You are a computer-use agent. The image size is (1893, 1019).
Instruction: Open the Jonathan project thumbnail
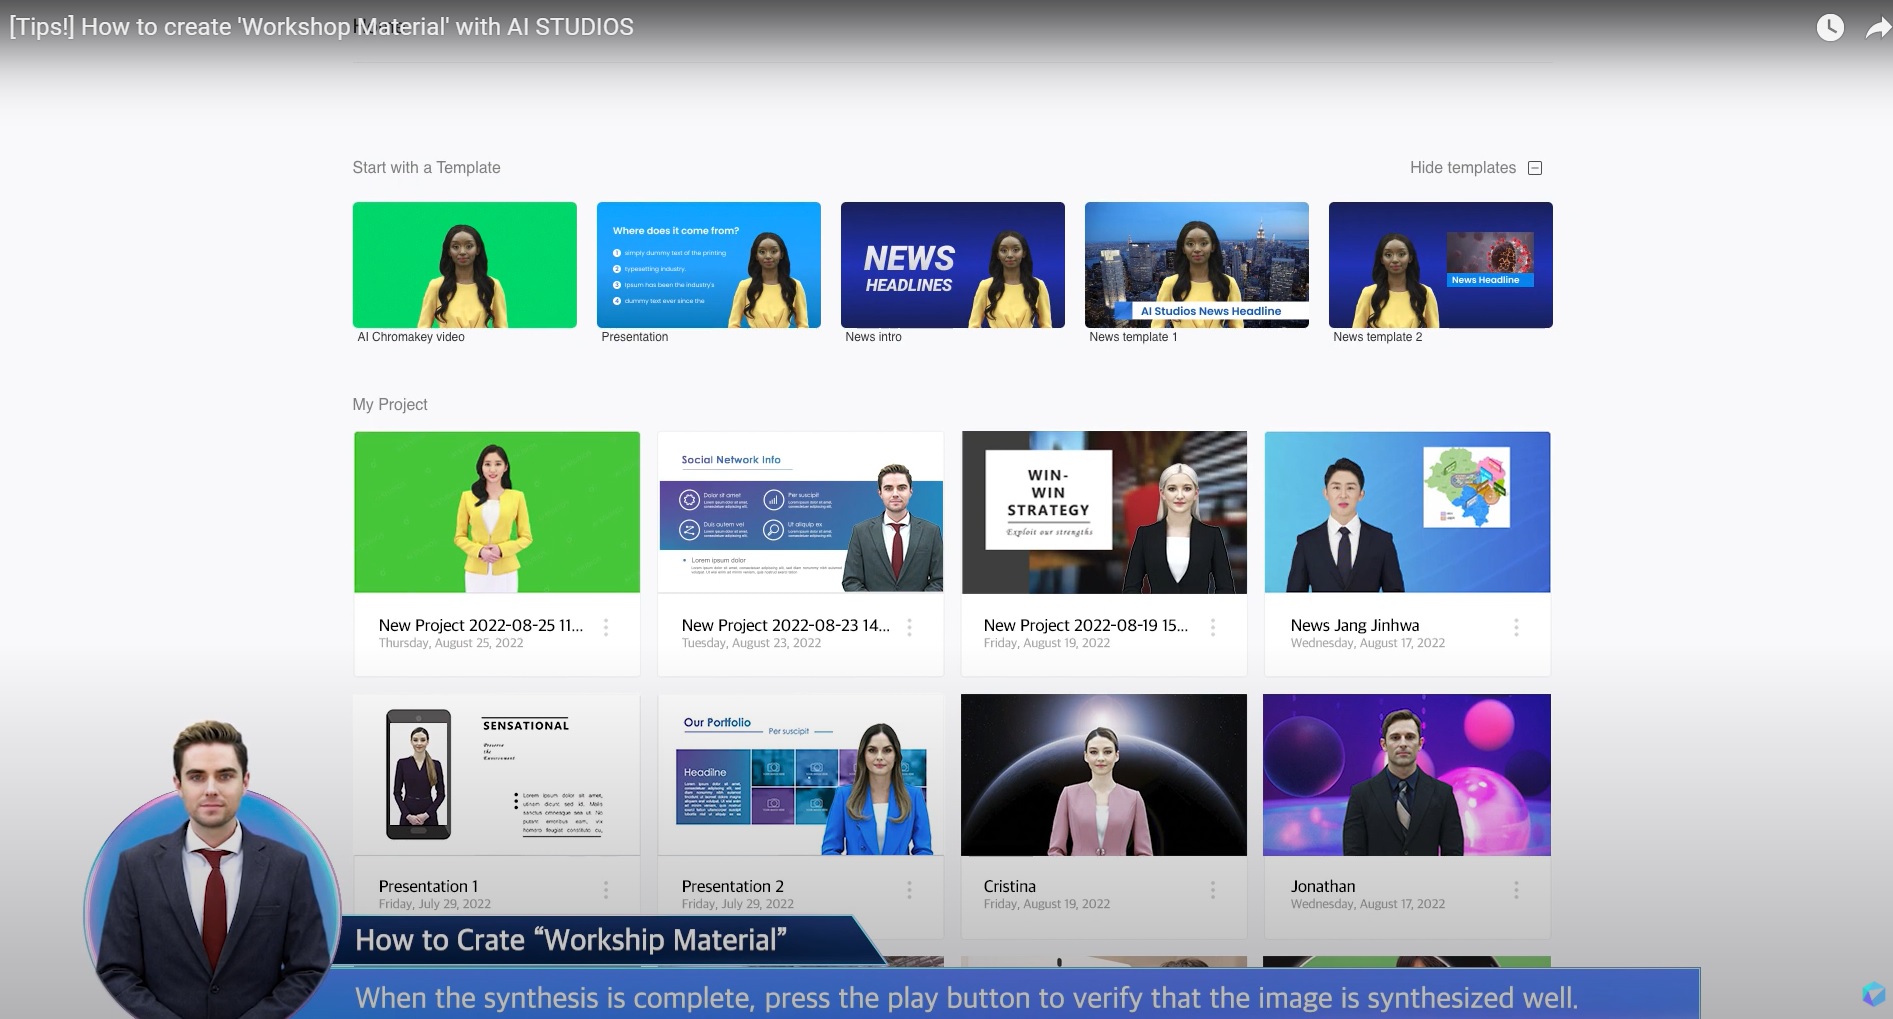tap(1407, 775)
